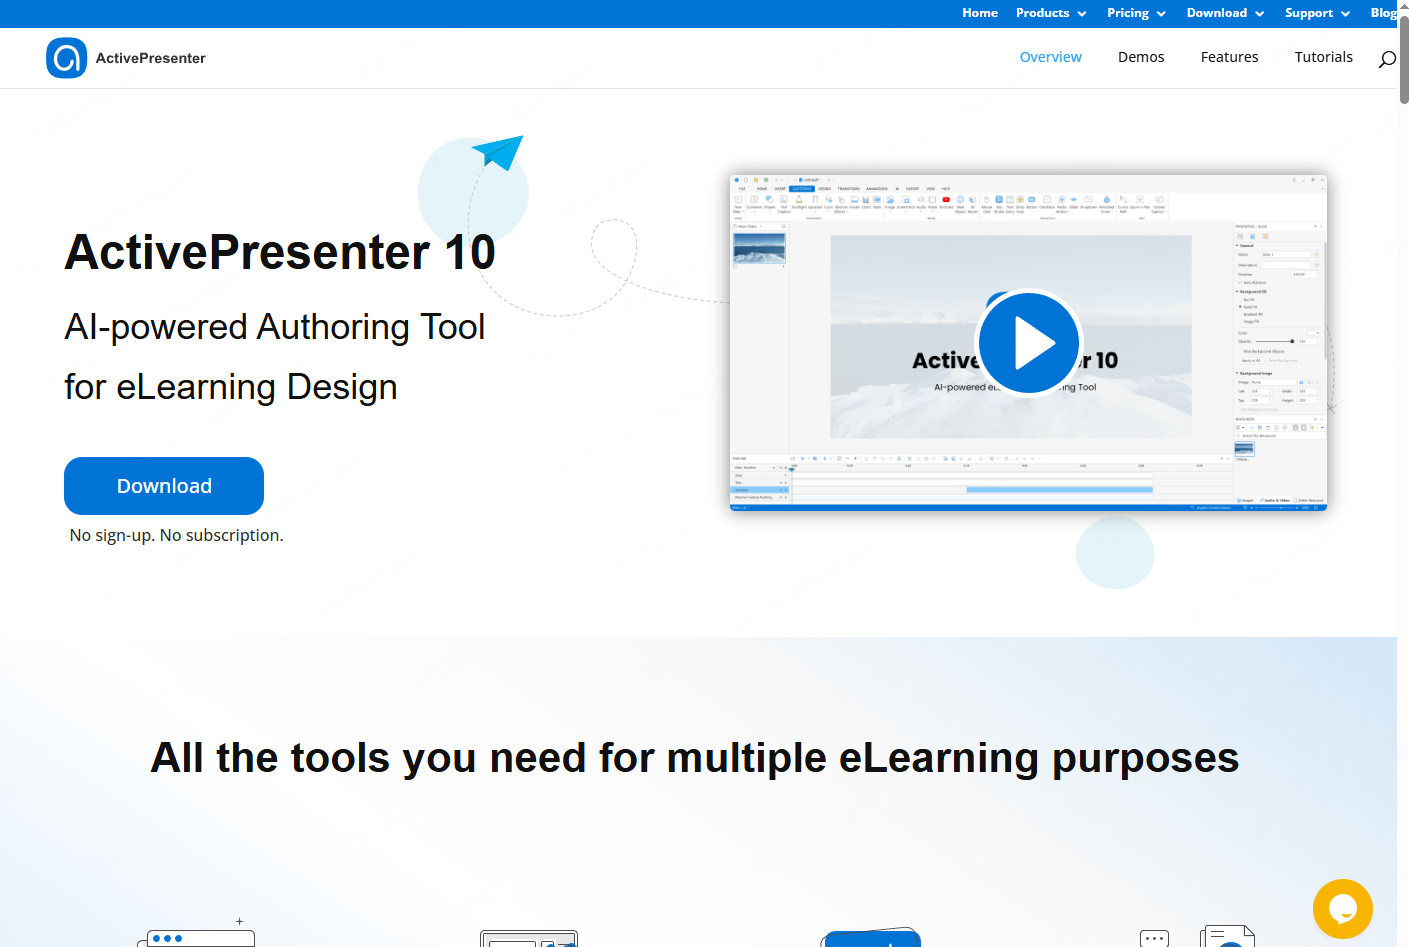Open the yellow chat support widget

tap(1342, 908)
